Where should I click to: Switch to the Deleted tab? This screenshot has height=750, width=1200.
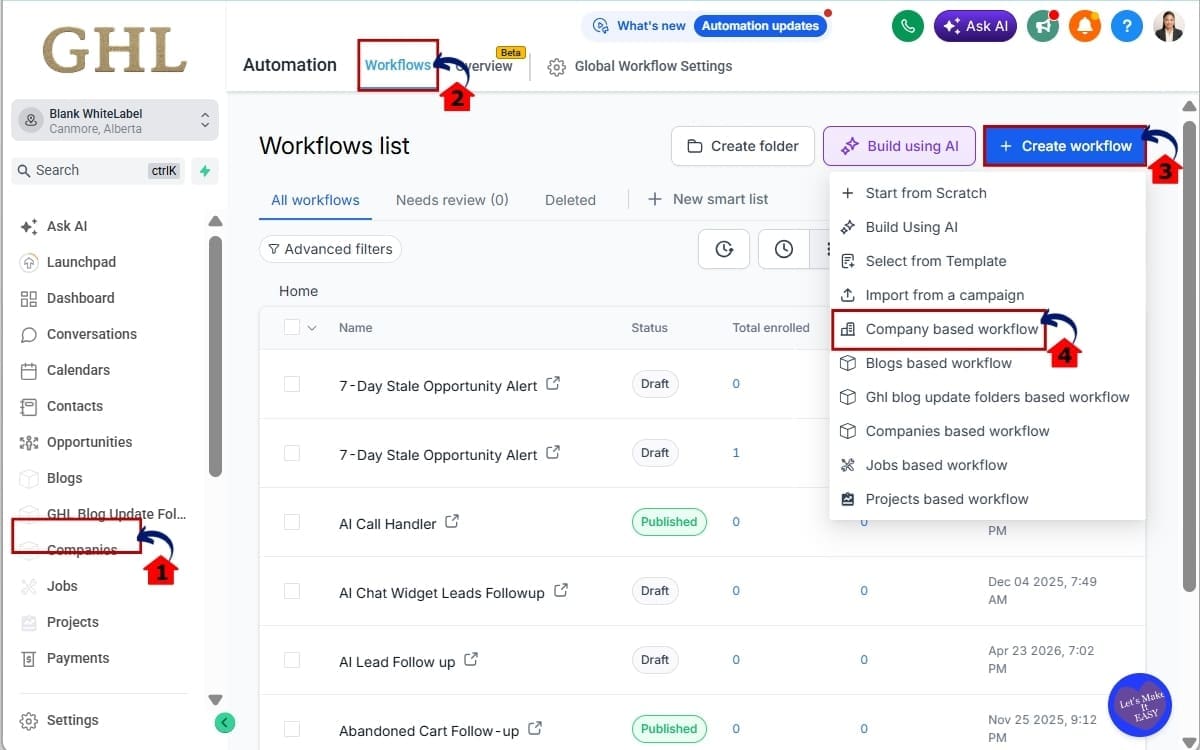click(x=570, y=200)
